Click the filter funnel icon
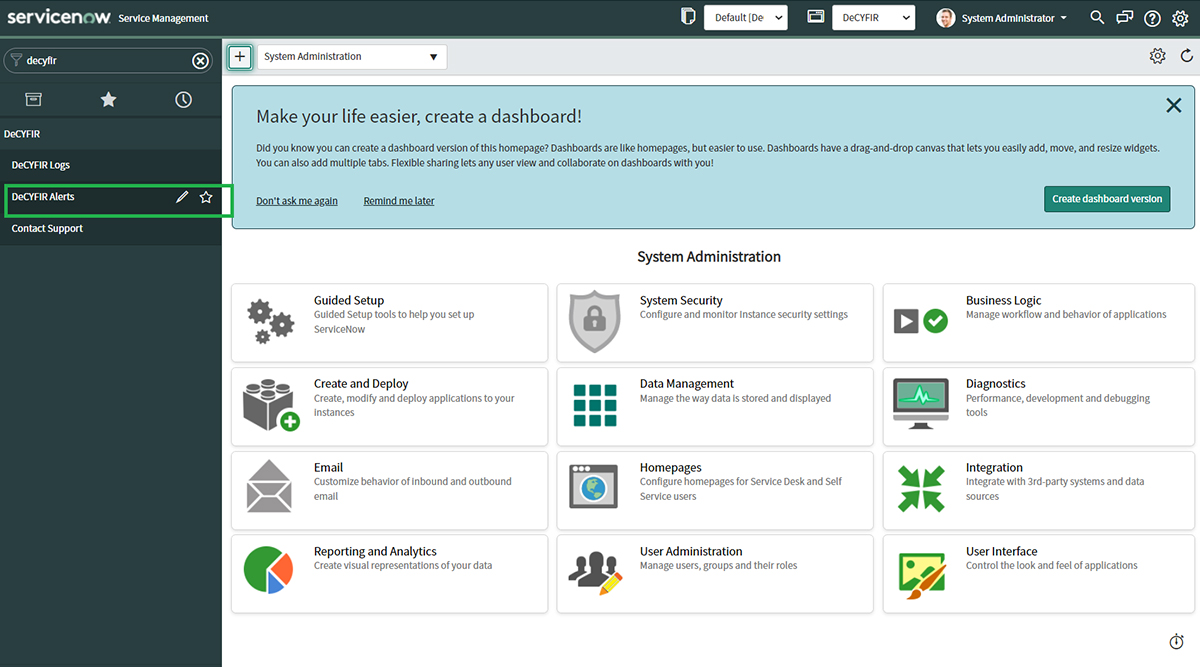 pyautogui.click(x=16, y=60)
